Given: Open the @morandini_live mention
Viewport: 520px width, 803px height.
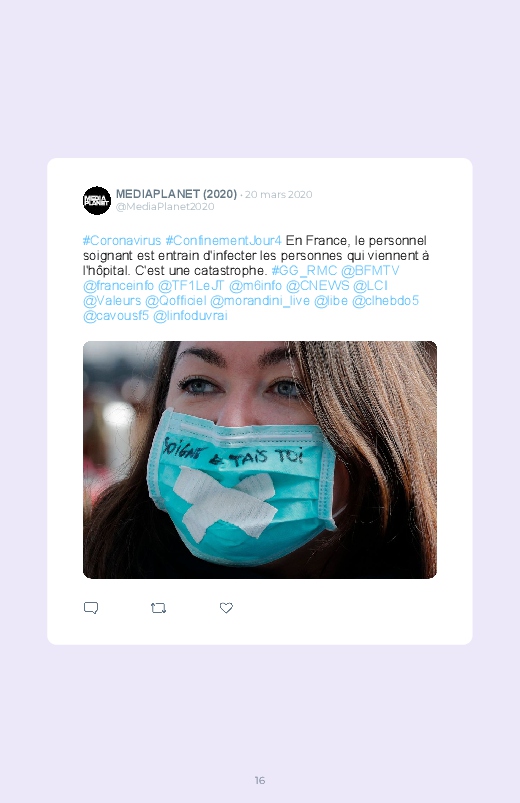Looking at the screenshot, I should point(260,301).
